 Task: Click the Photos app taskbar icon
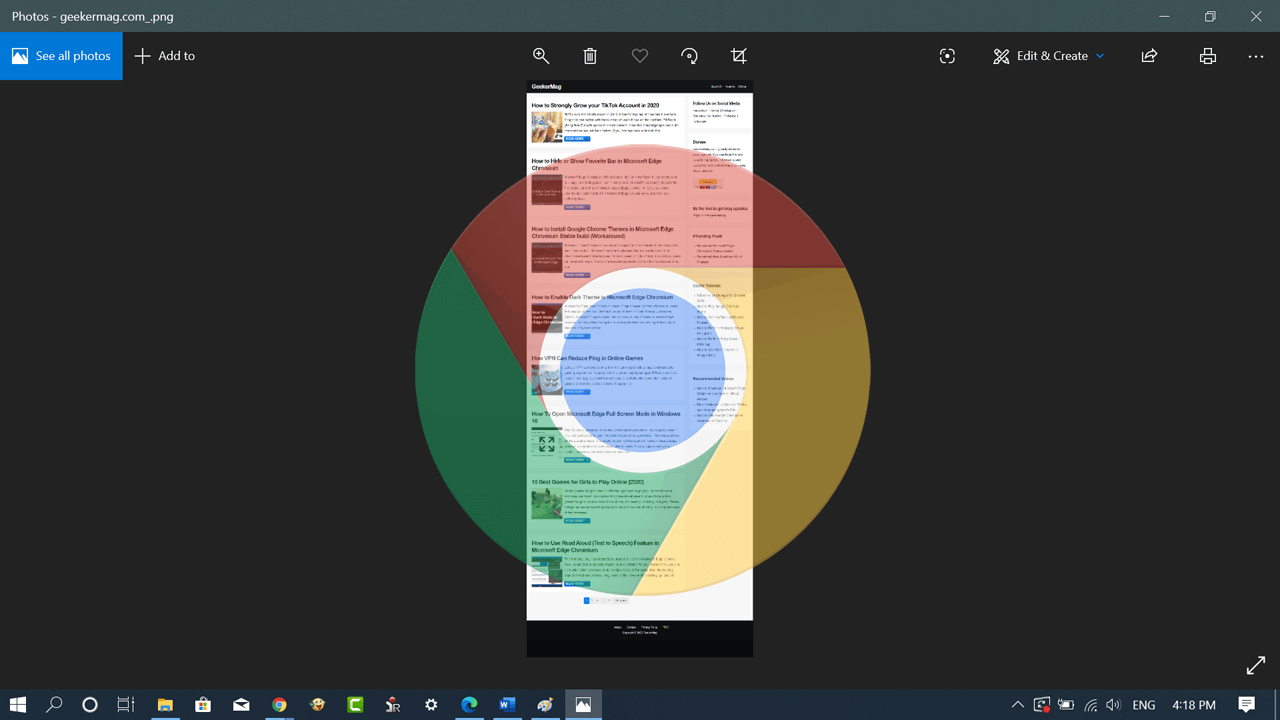click(x=583, y=705)
